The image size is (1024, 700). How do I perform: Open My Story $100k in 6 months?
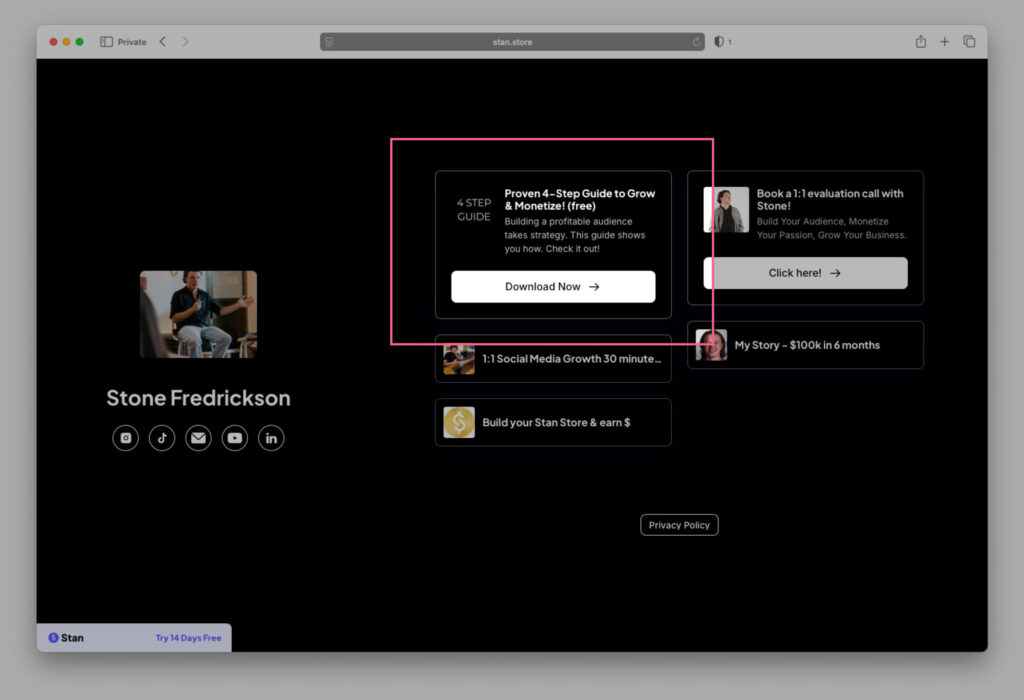(805, 345)
